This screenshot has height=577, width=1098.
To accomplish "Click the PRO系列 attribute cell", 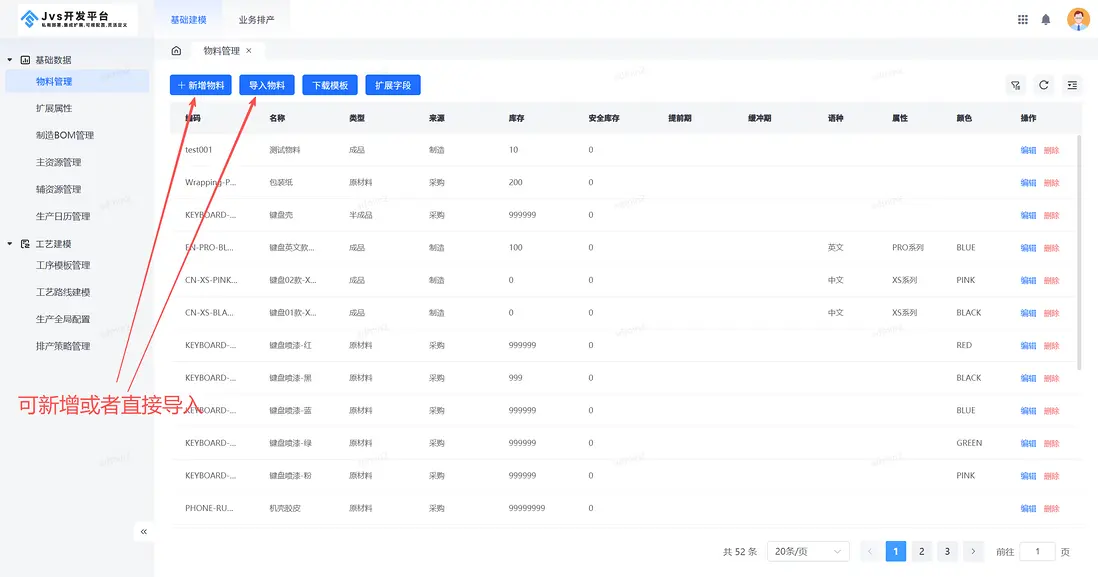I will point(908,248).
